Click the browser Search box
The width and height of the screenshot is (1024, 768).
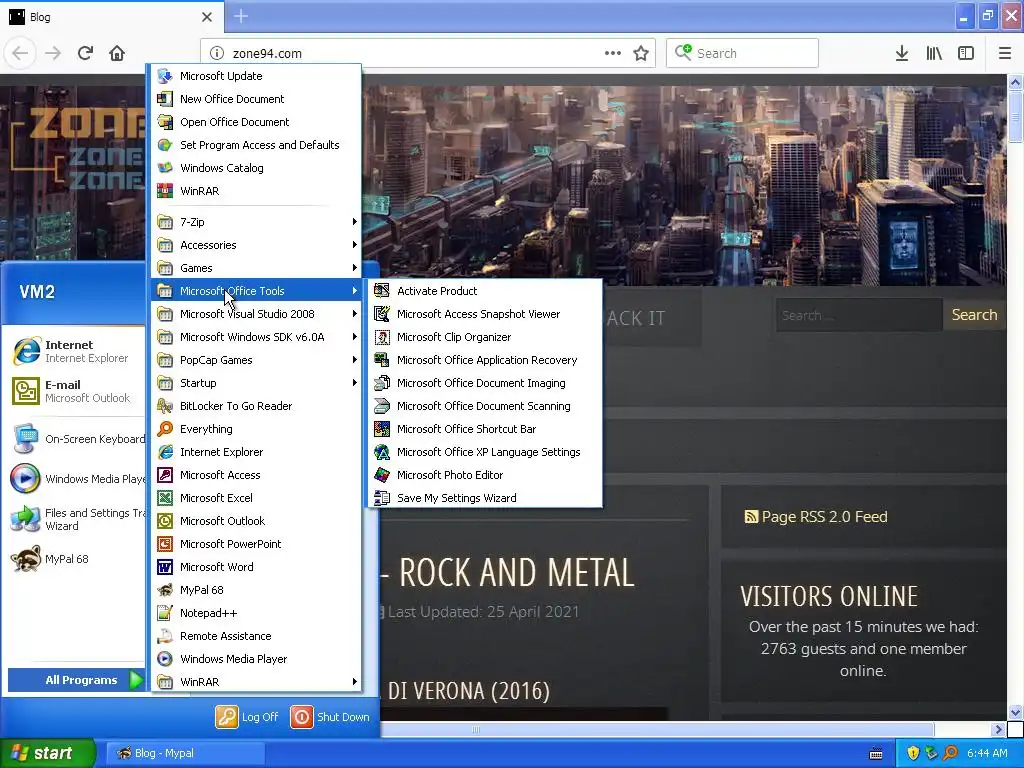pos(742,53)
